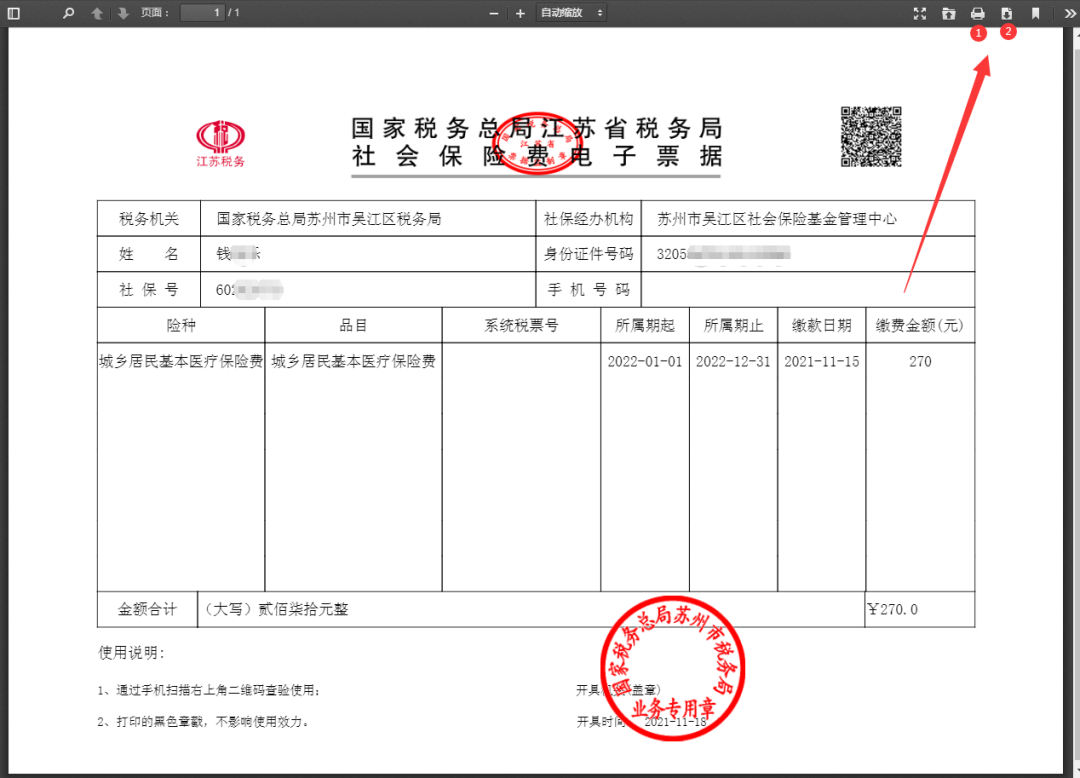Open a file with the folder icon
1080x778 pixels.
(948, 13)
